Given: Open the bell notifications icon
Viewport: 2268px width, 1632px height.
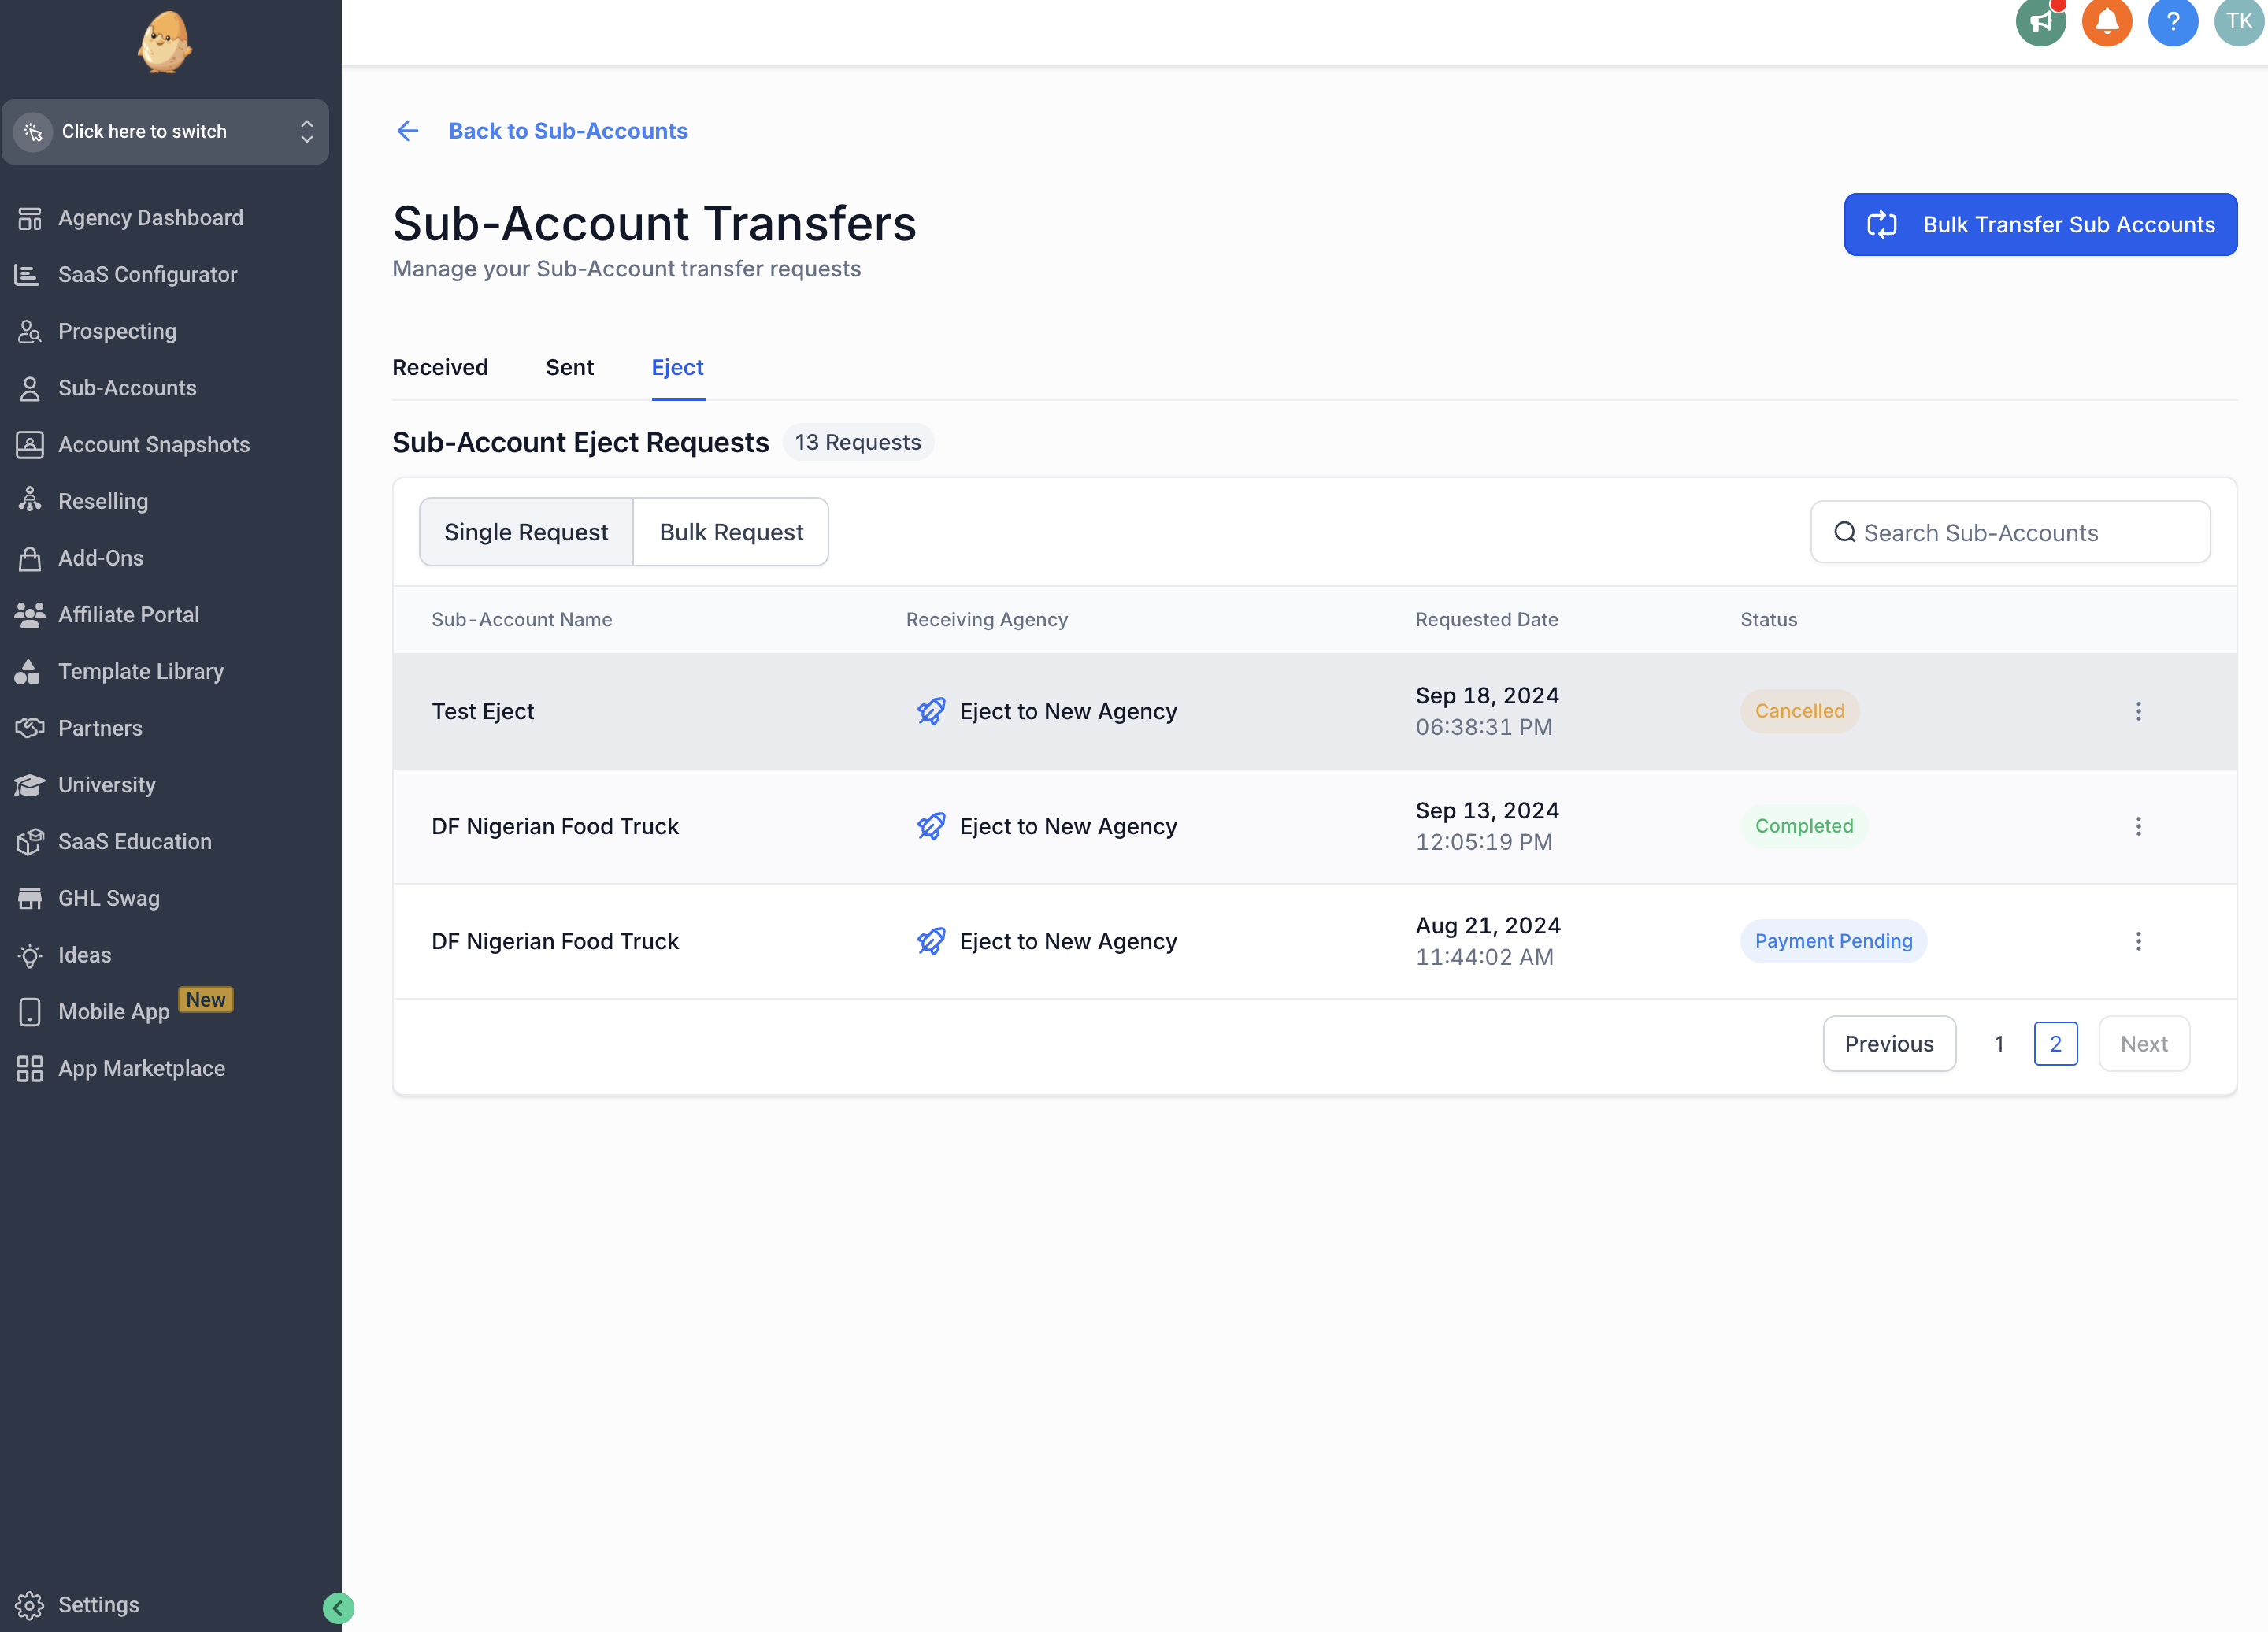Looking at the screenshot, I should (2106, 22).
